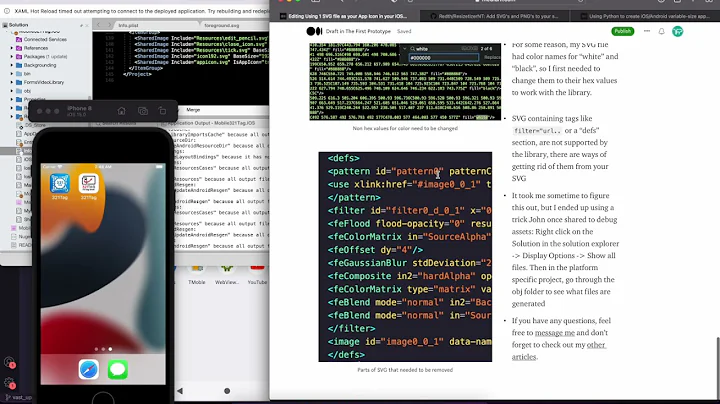
Task: Expand the obj folder
Action: point(12,91)
